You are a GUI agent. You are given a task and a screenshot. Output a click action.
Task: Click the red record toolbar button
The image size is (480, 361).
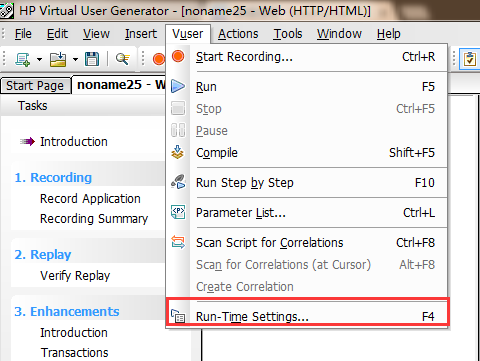(159, 59)
